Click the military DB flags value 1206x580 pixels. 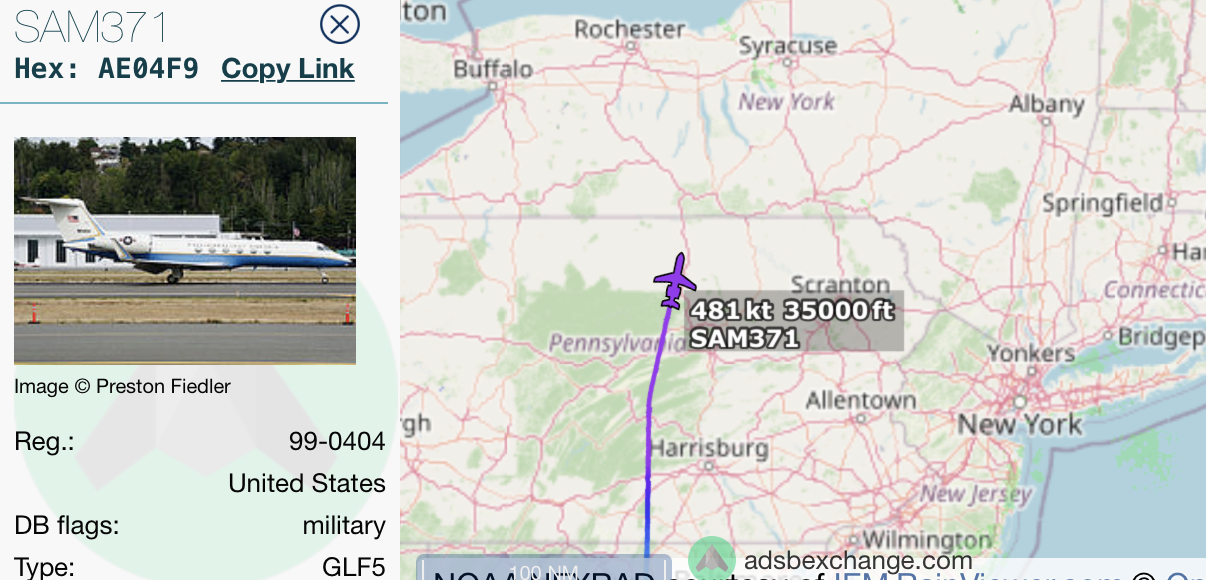(344, 525)
